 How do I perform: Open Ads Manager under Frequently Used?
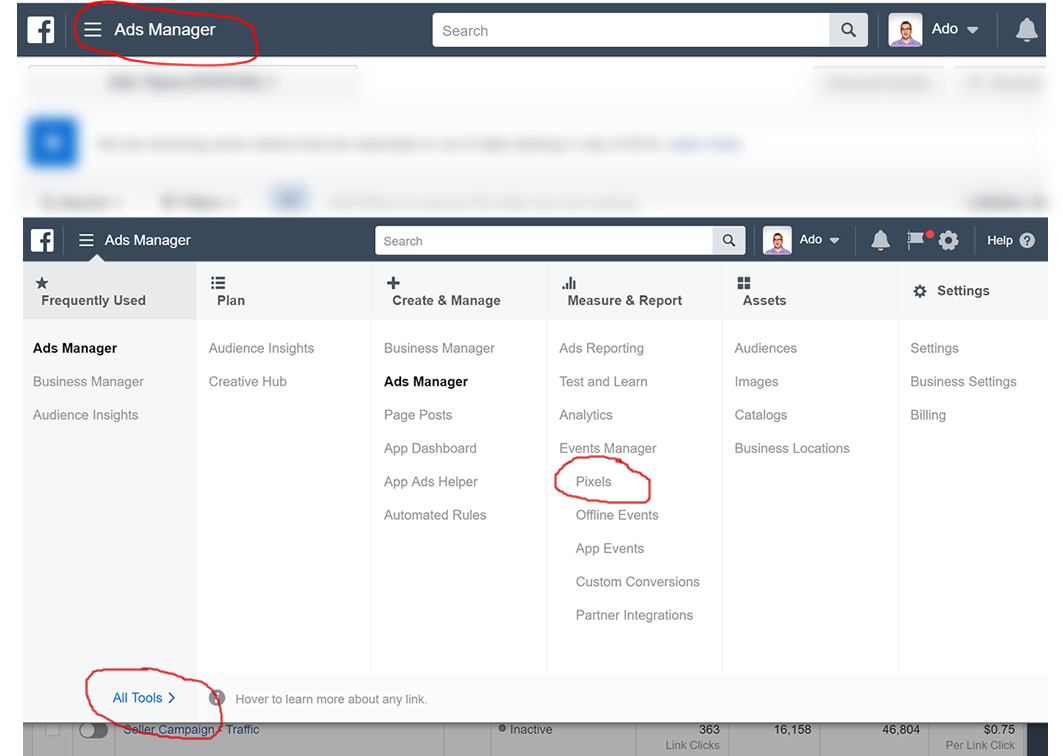[x=75, y=348]
